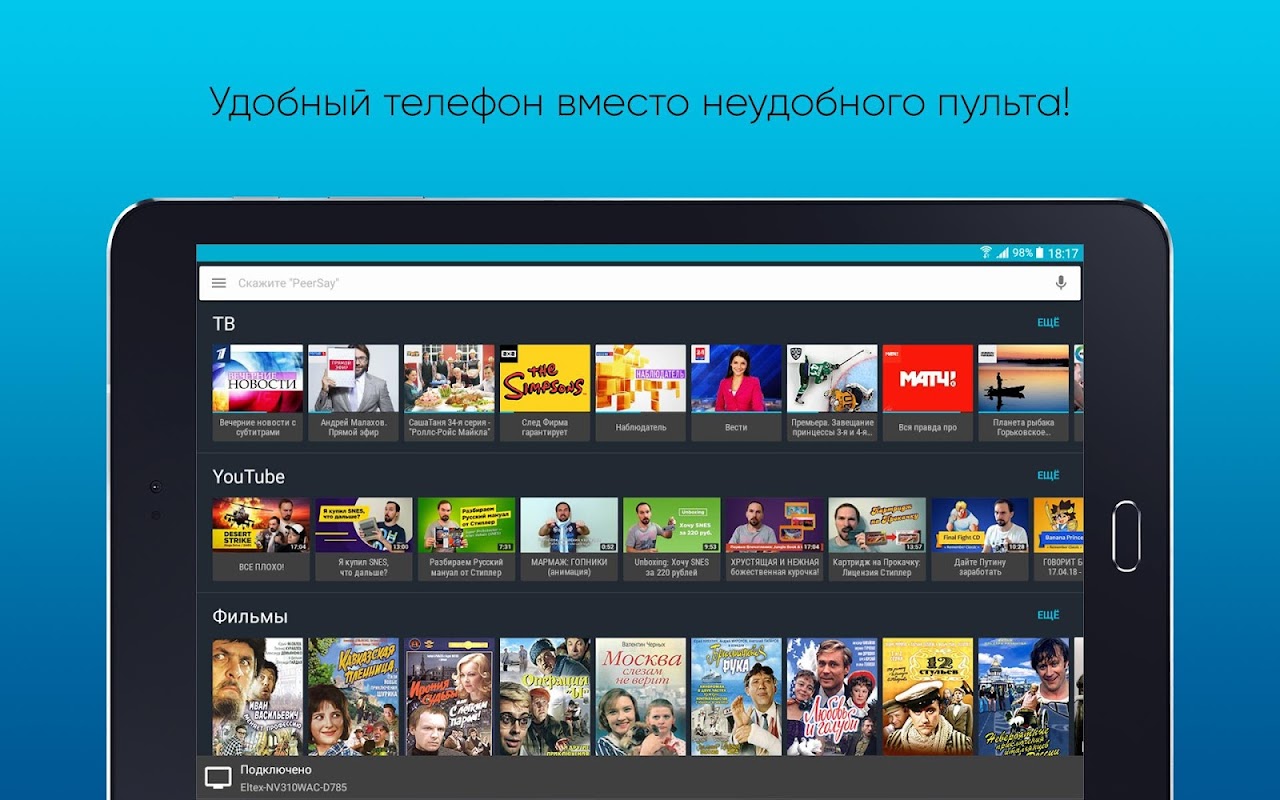Tap the "ТВ" section heading

(x=224, y=323)
